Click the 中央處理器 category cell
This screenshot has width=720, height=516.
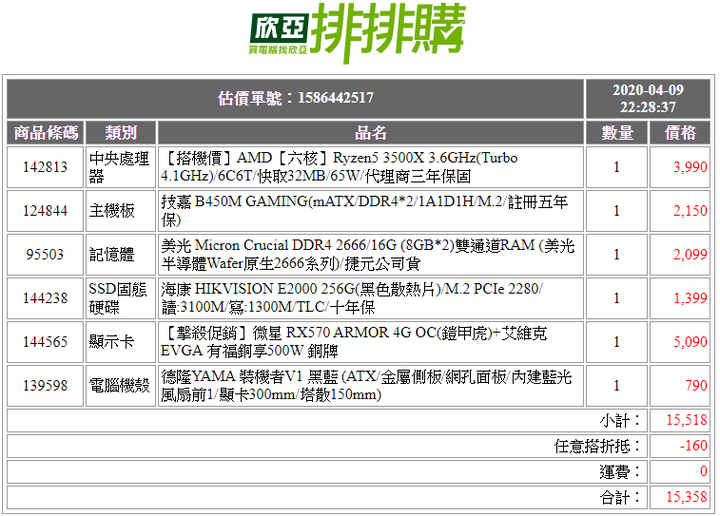[x=119, y=167]
